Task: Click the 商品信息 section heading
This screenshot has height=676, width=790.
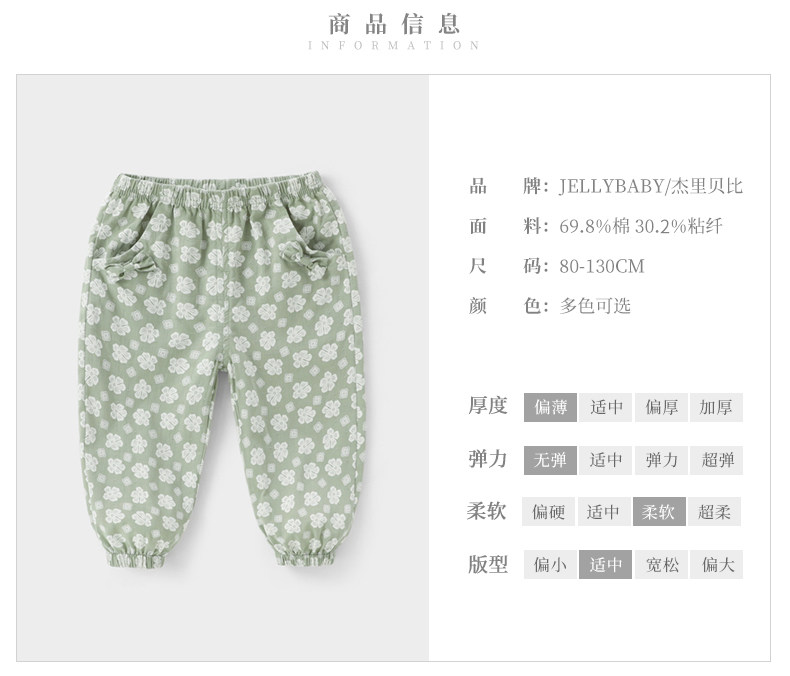Action: [394, 24]
